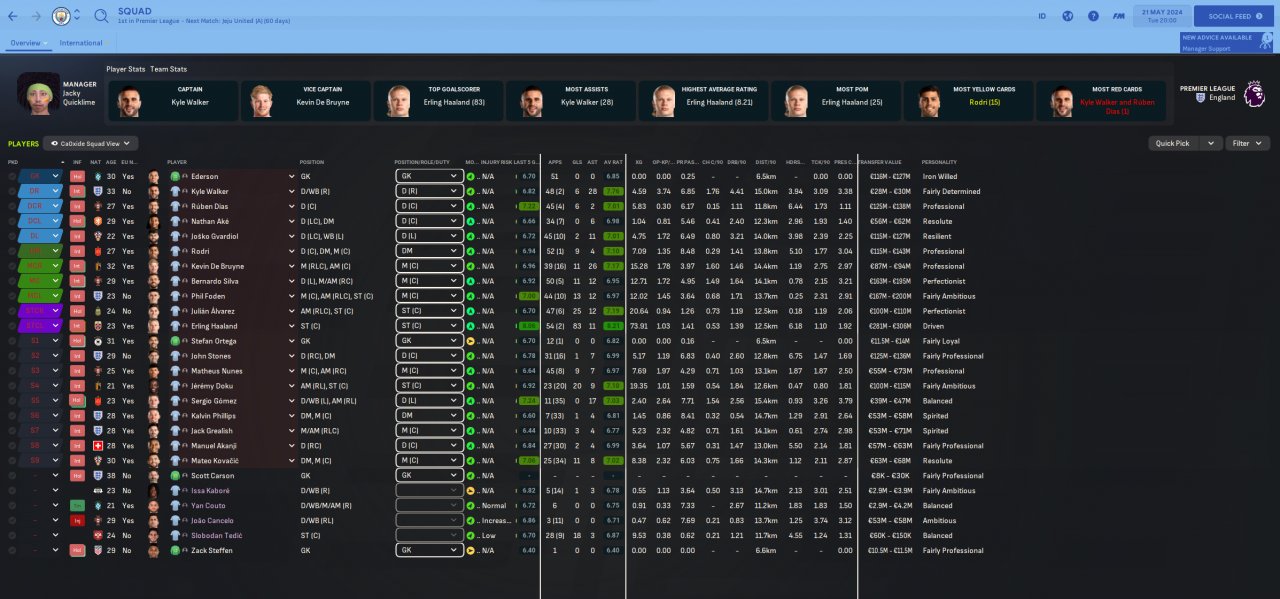Click Rodri's Int info badge

click(x=77, y=251)
